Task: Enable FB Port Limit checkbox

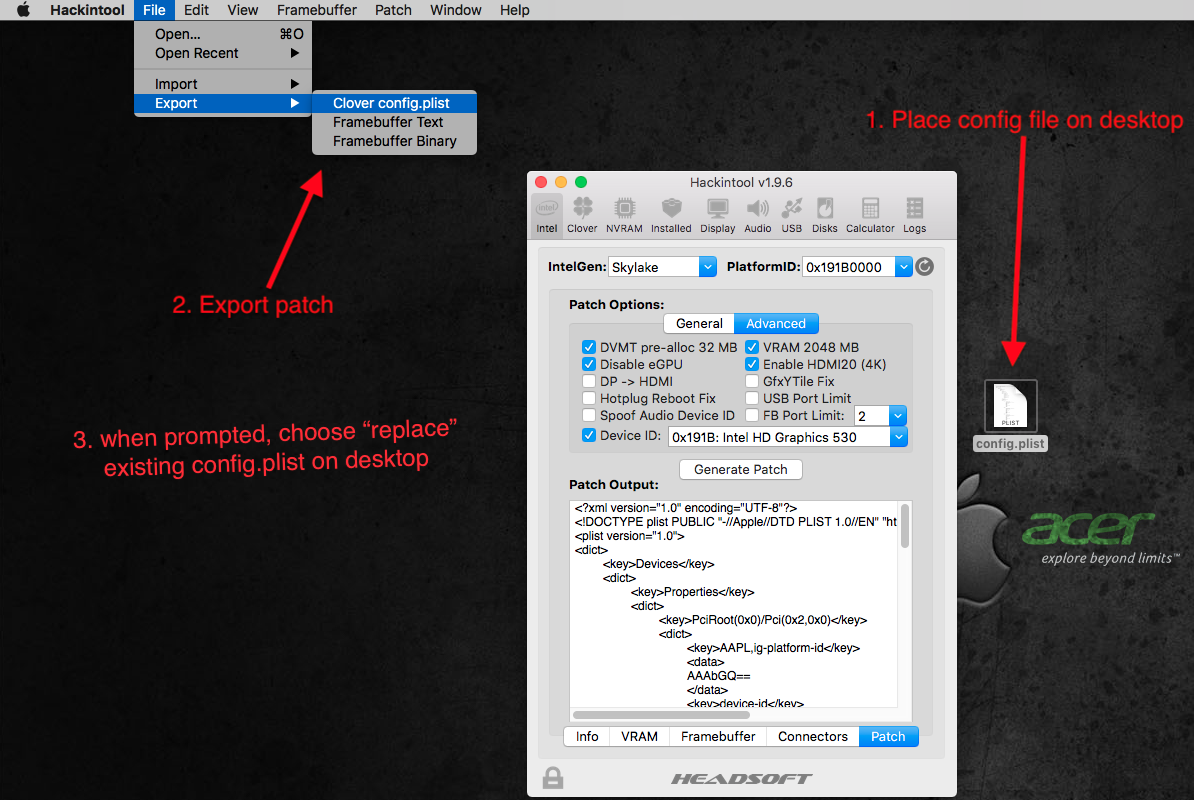Action: (x=752, y=416)
